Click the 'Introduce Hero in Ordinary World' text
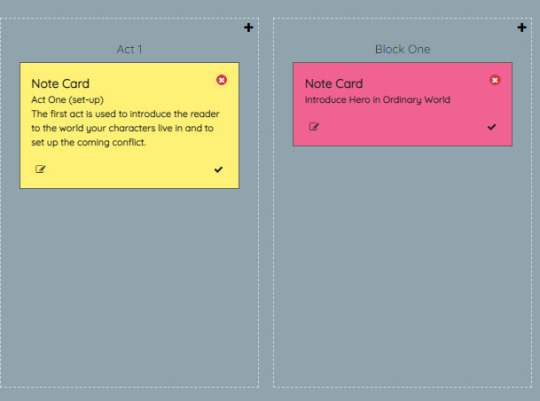 [377, 100]
